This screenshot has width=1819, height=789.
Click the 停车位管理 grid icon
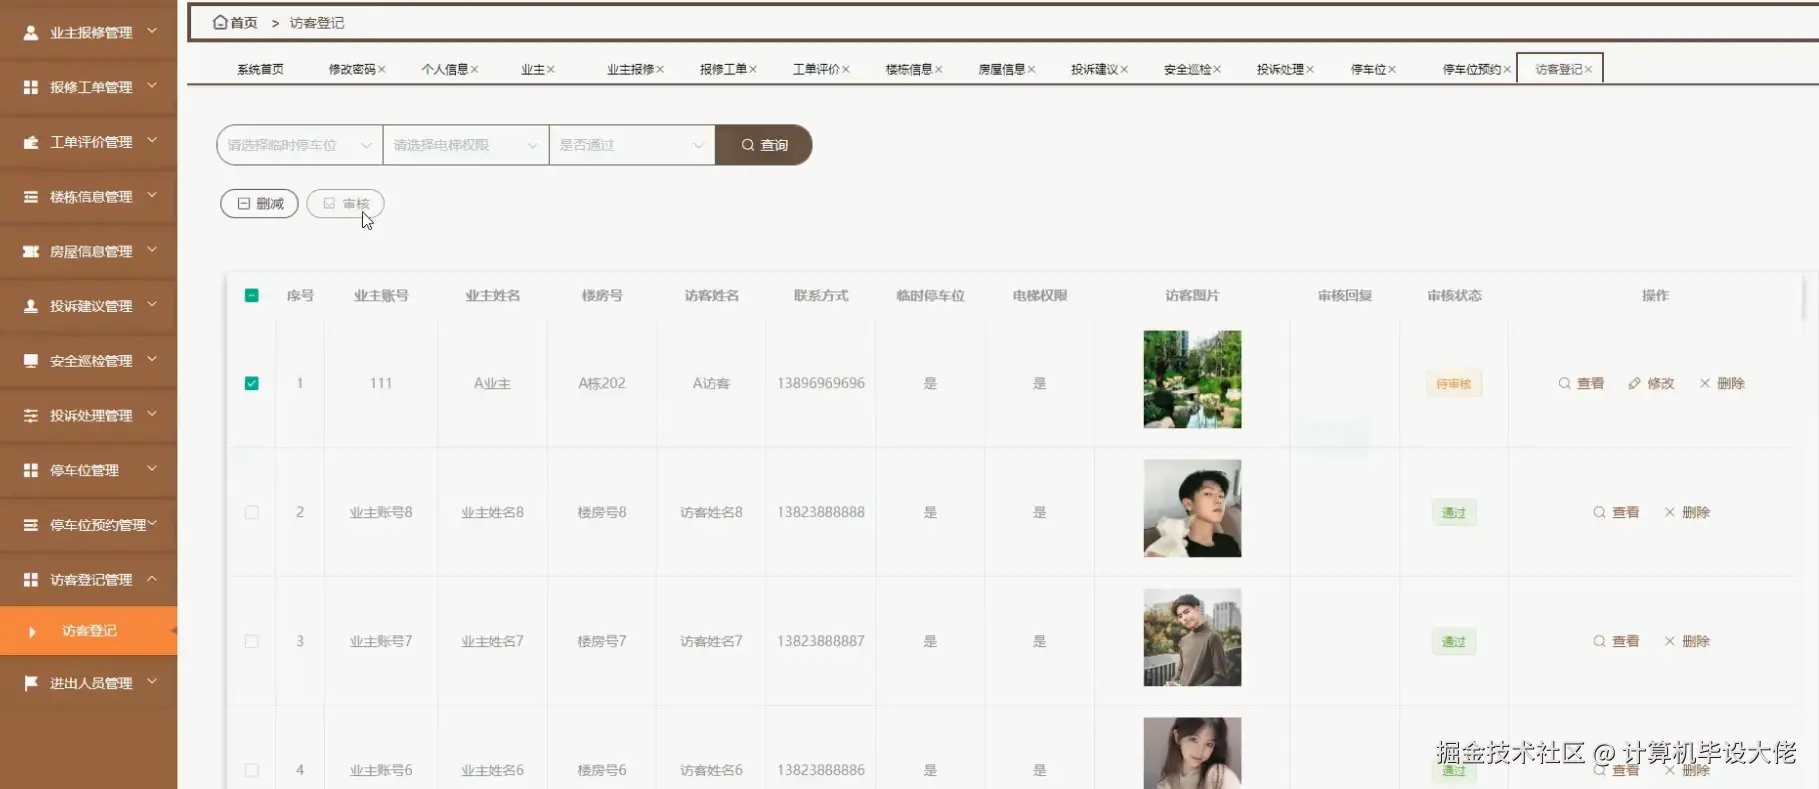click(31, 470)
